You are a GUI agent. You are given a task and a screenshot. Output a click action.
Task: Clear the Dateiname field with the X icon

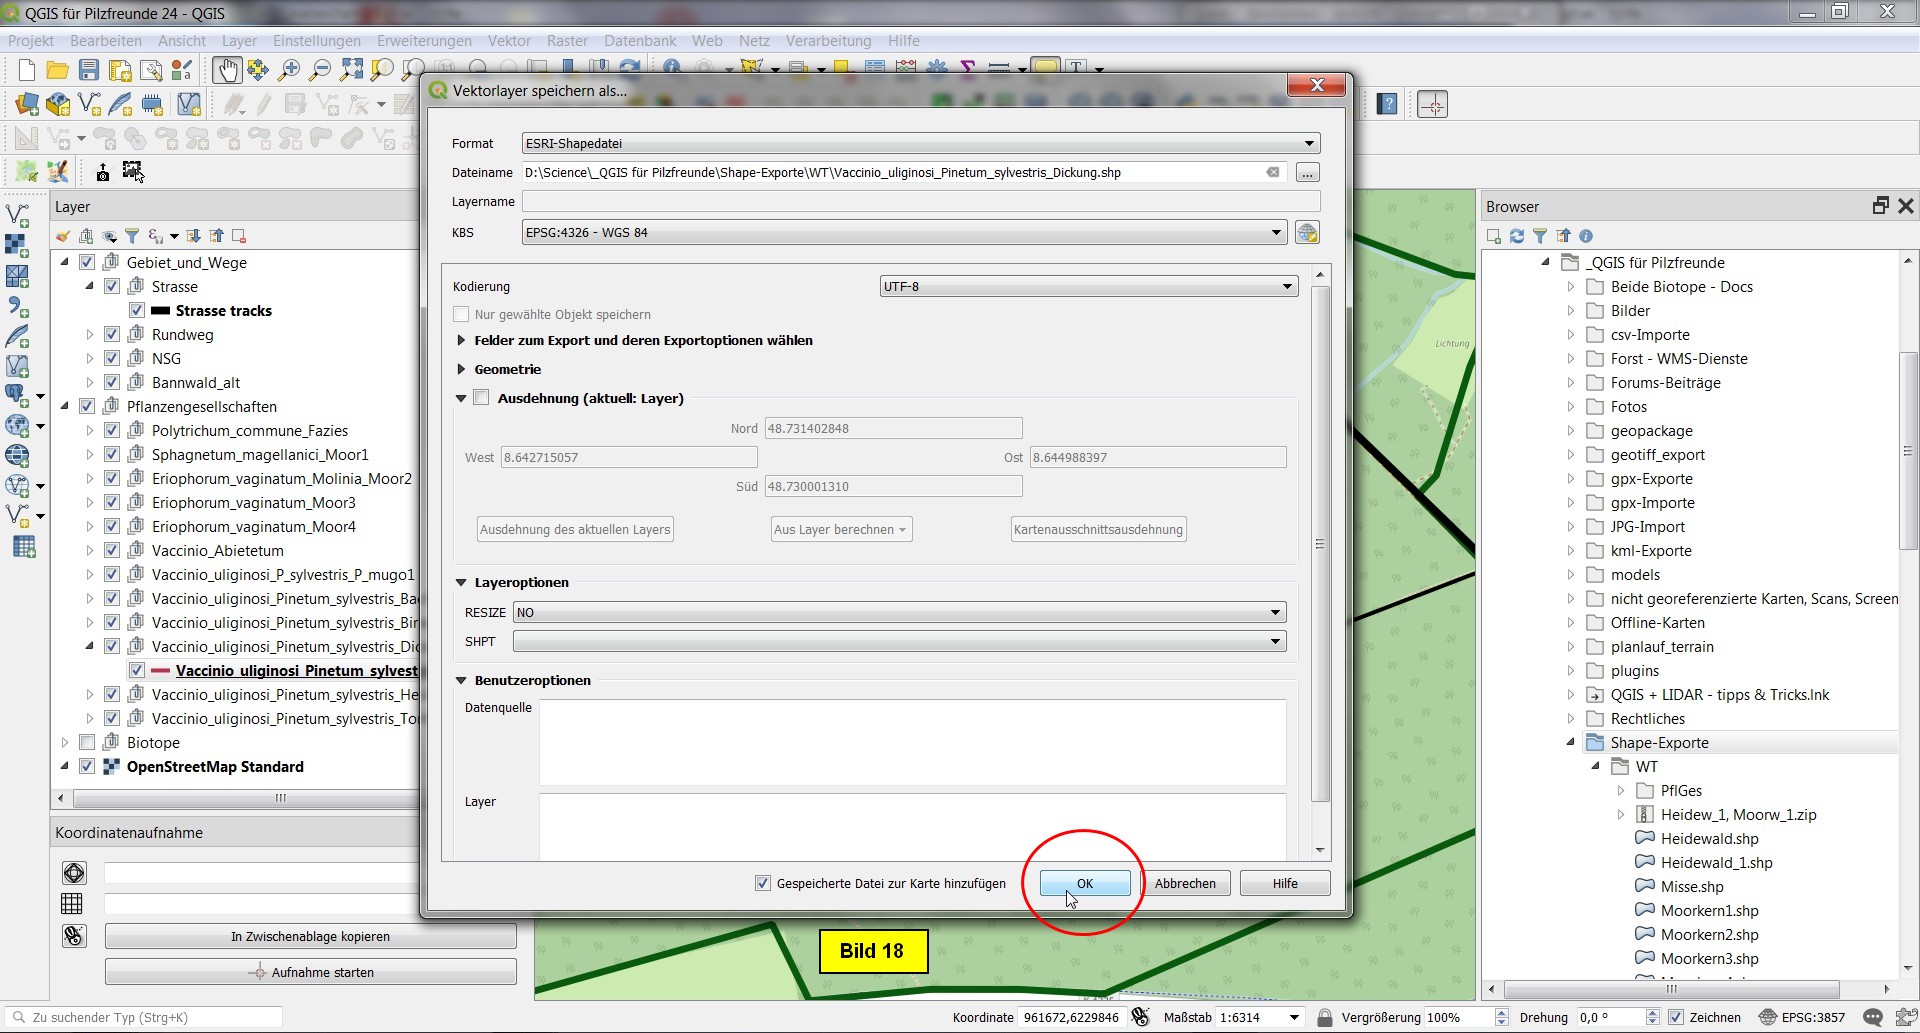[1273, 173]
